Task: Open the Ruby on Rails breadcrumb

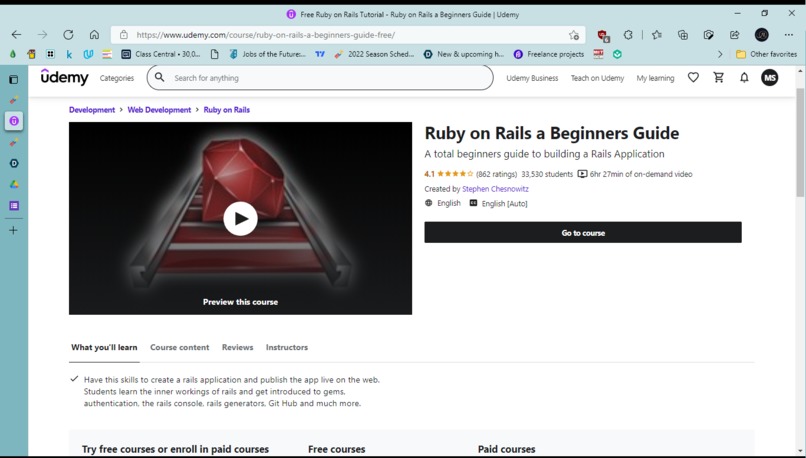Action: point(227,110)
